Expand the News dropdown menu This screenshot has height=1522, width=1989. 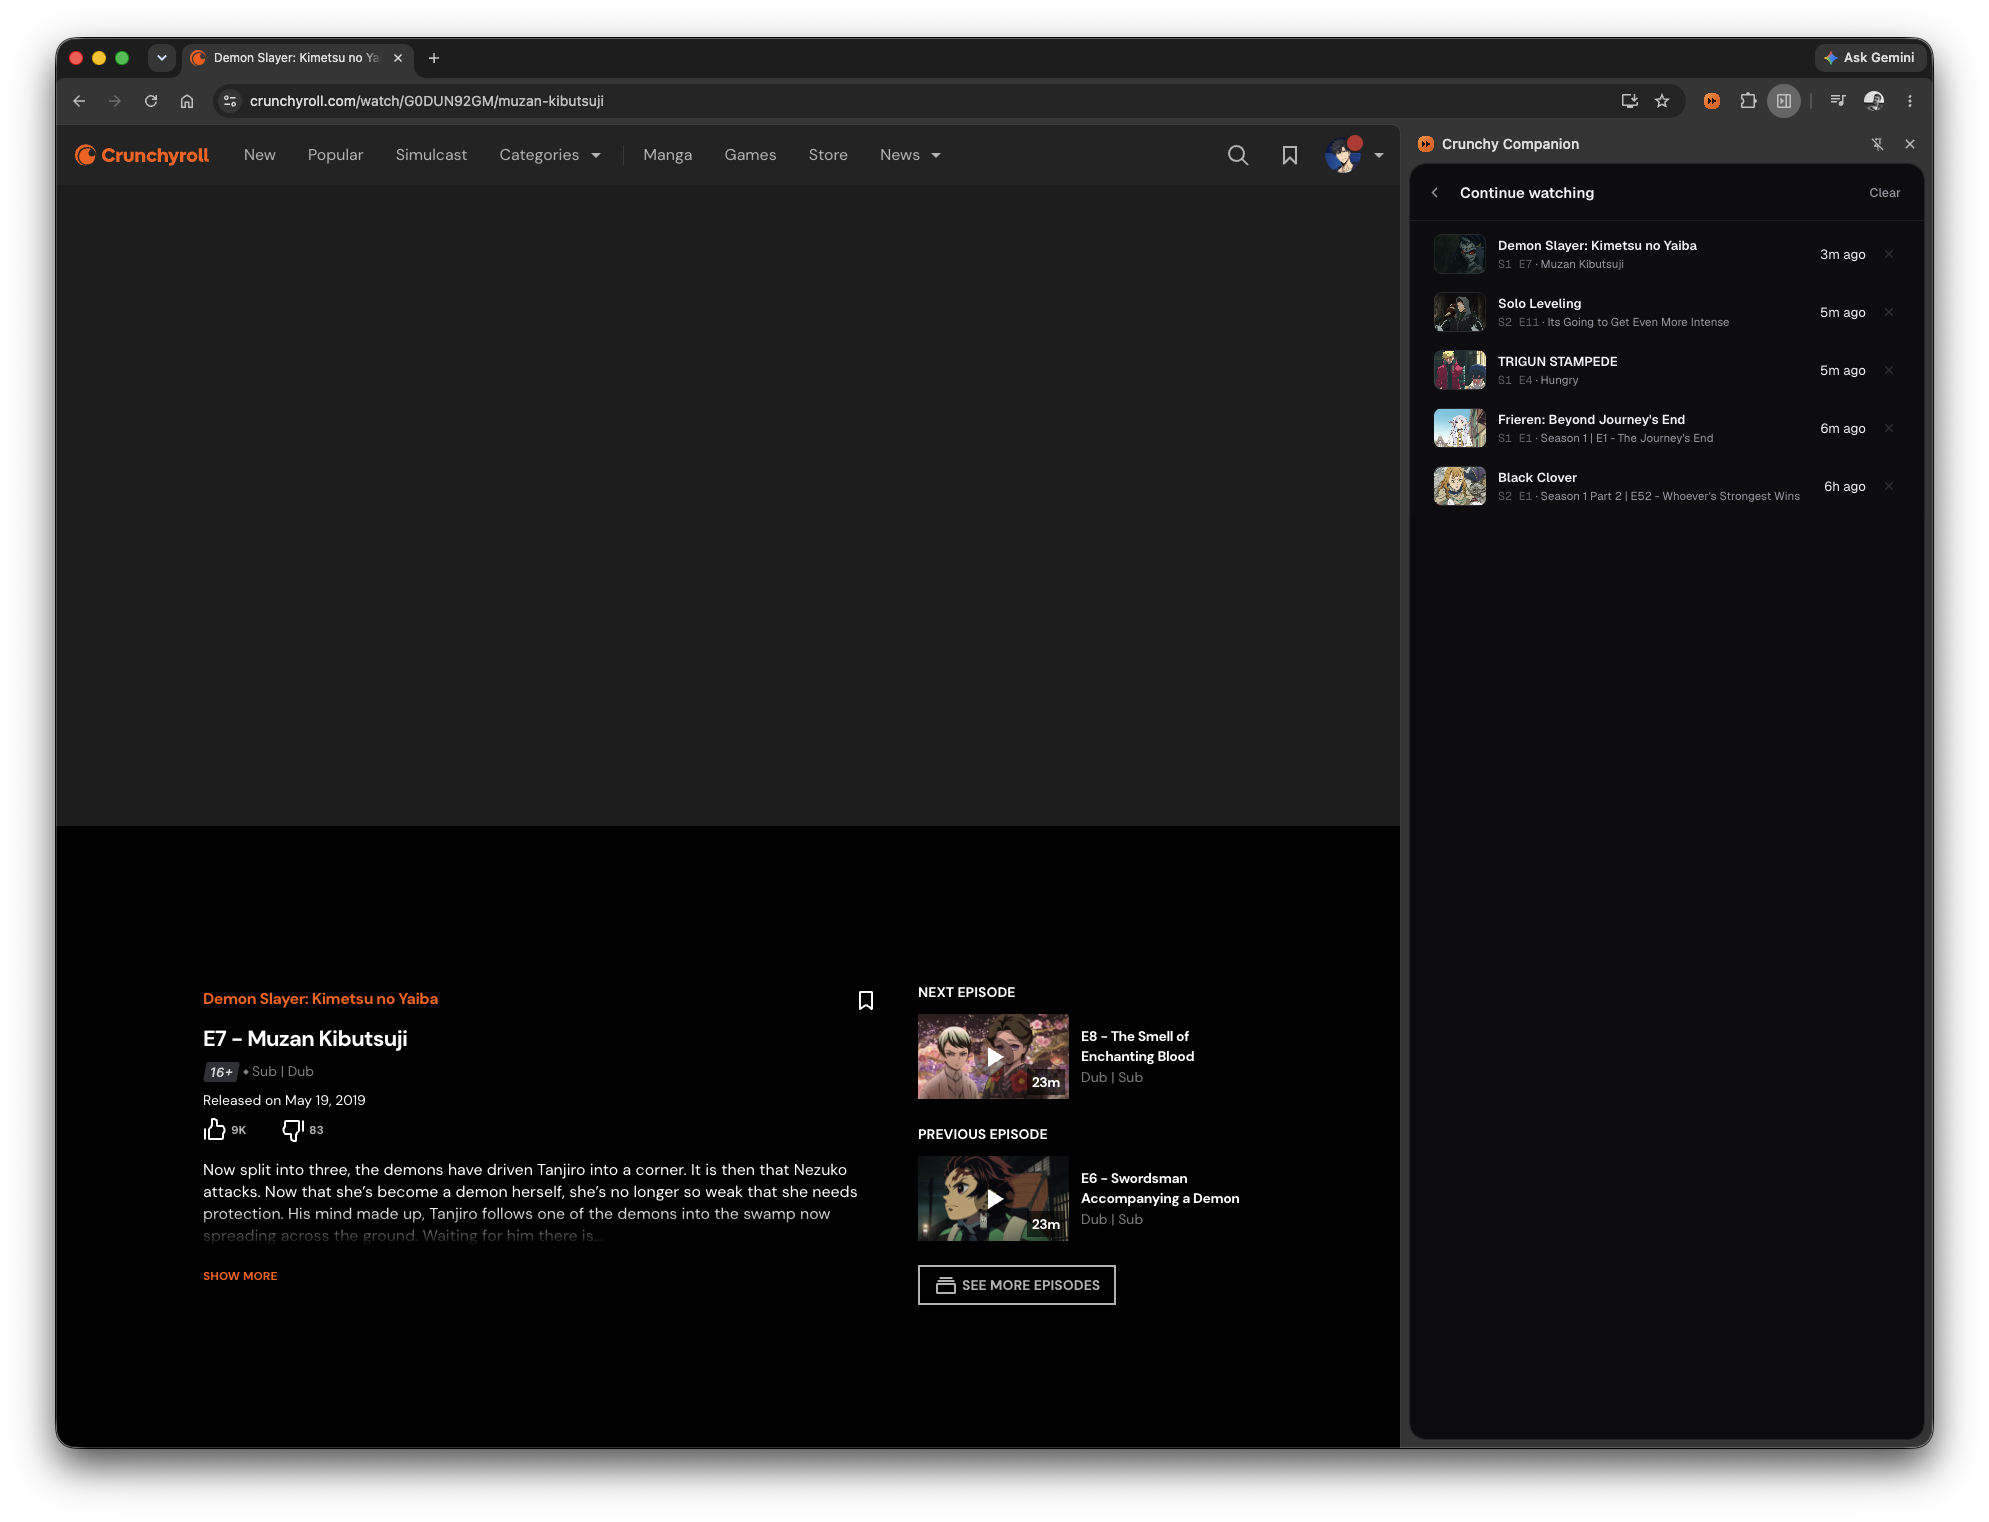click(910, 155)
